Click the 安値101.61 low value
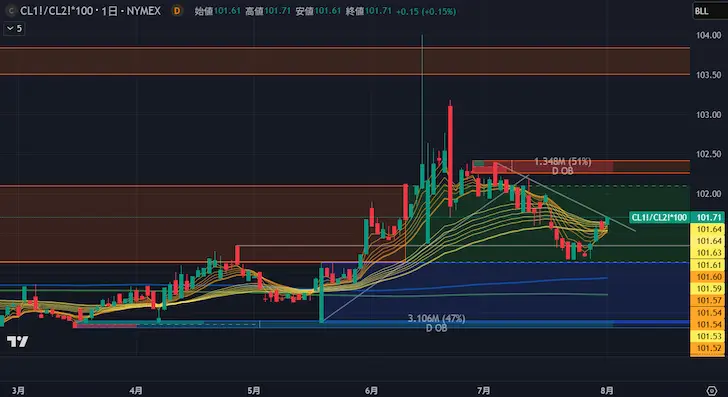The image size is (728, 397). [x=318, y=11]
